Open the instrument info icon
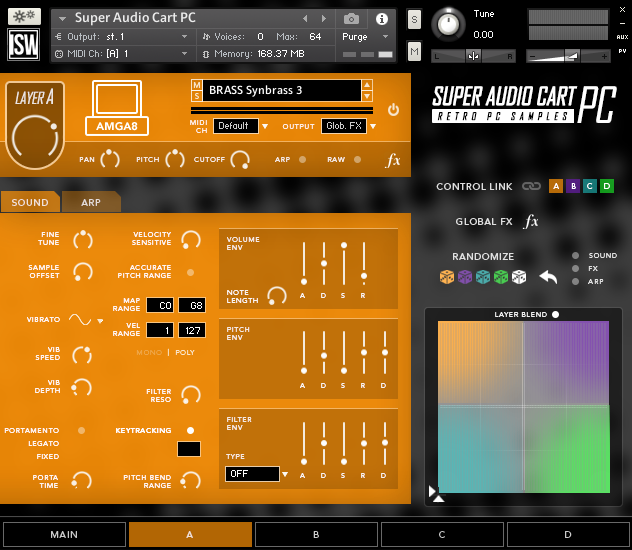The image size is (632, 550). pos(382,19)
